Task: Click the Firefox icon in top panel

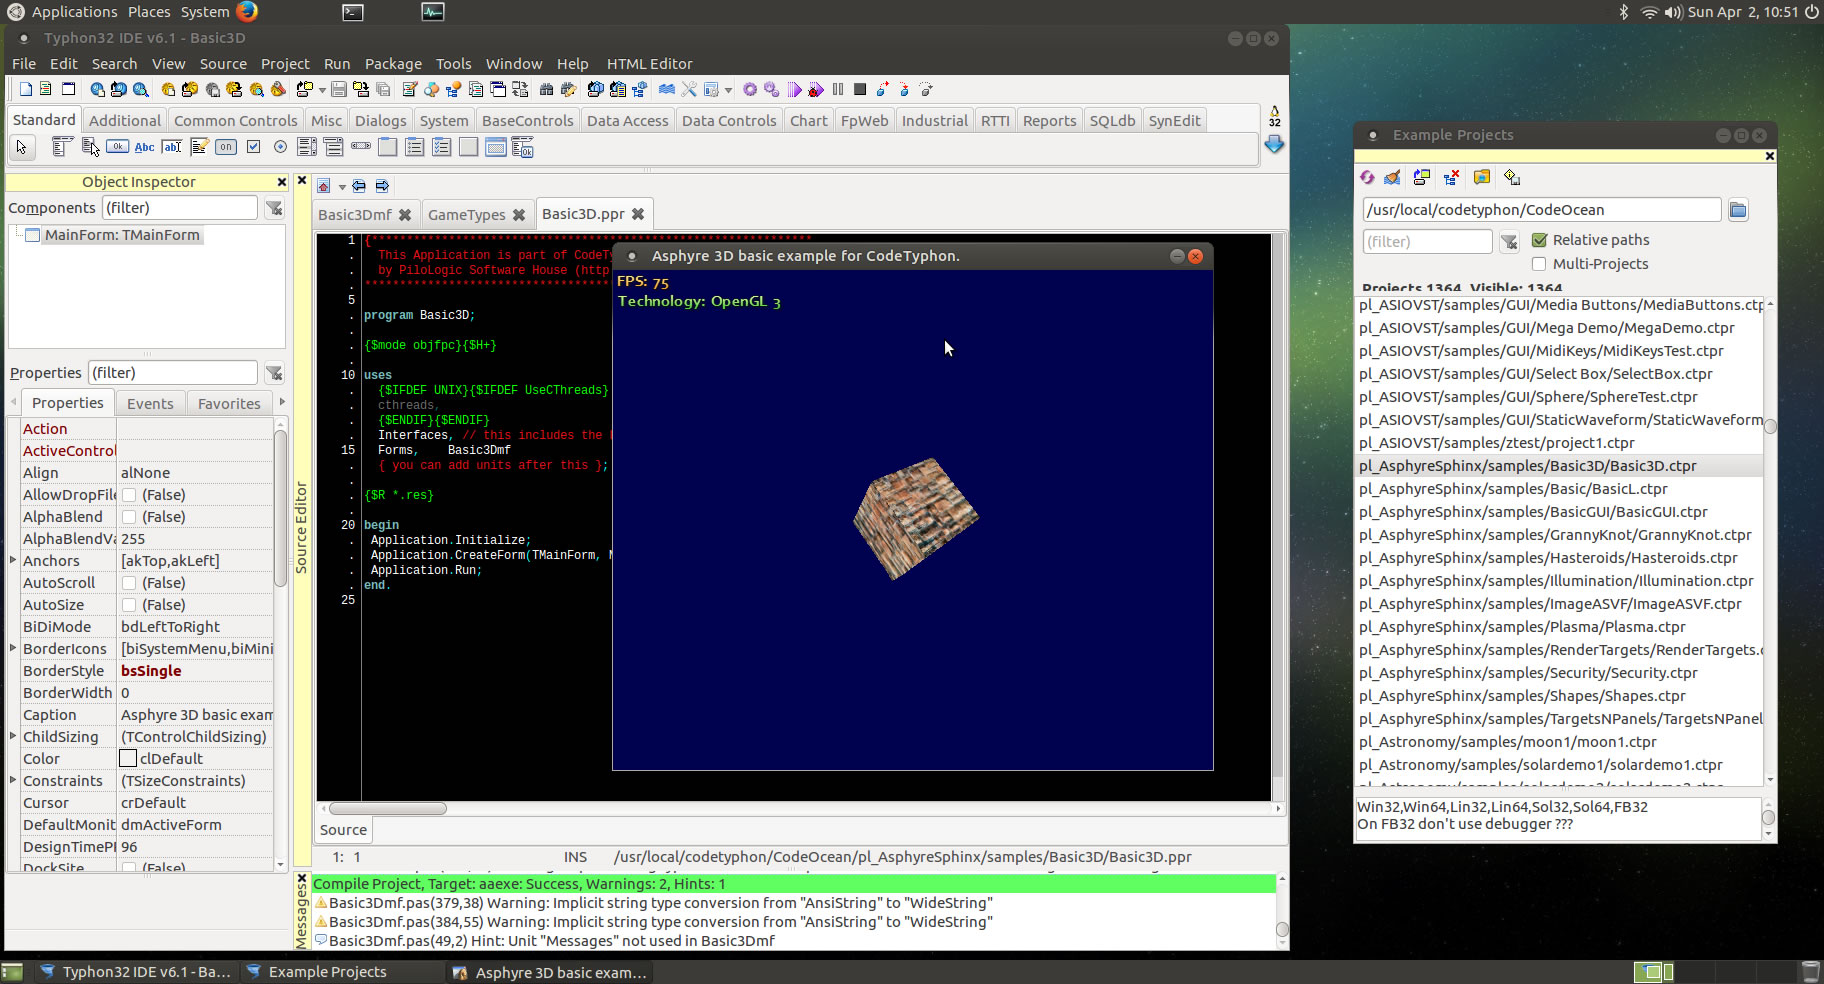Action: click(247, 12)
